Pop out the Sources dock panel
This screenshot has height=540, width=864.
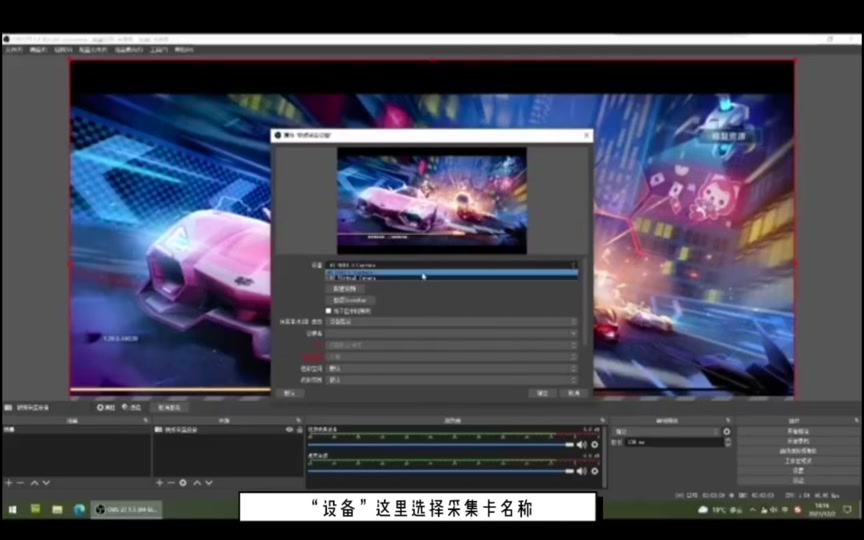pos(299,420)
